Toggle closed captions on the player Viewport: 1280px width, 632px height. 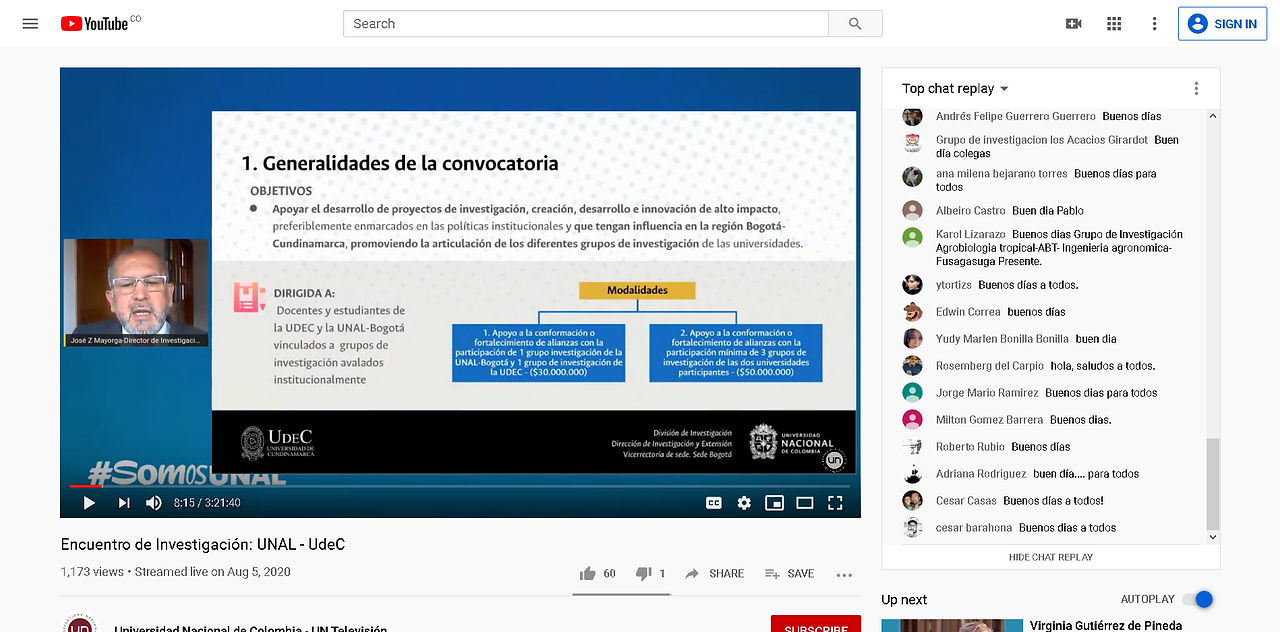[714, 503]
